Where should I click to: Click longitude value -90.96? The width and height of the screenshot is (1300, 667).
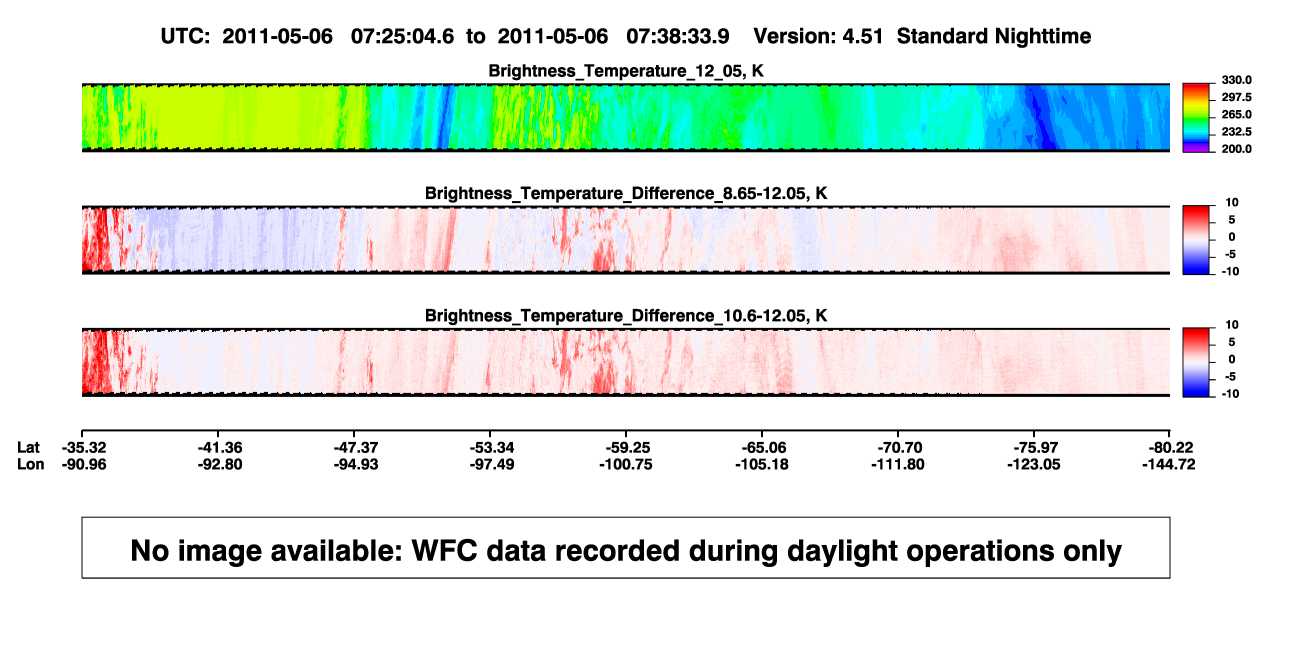[x=84, y=464]
